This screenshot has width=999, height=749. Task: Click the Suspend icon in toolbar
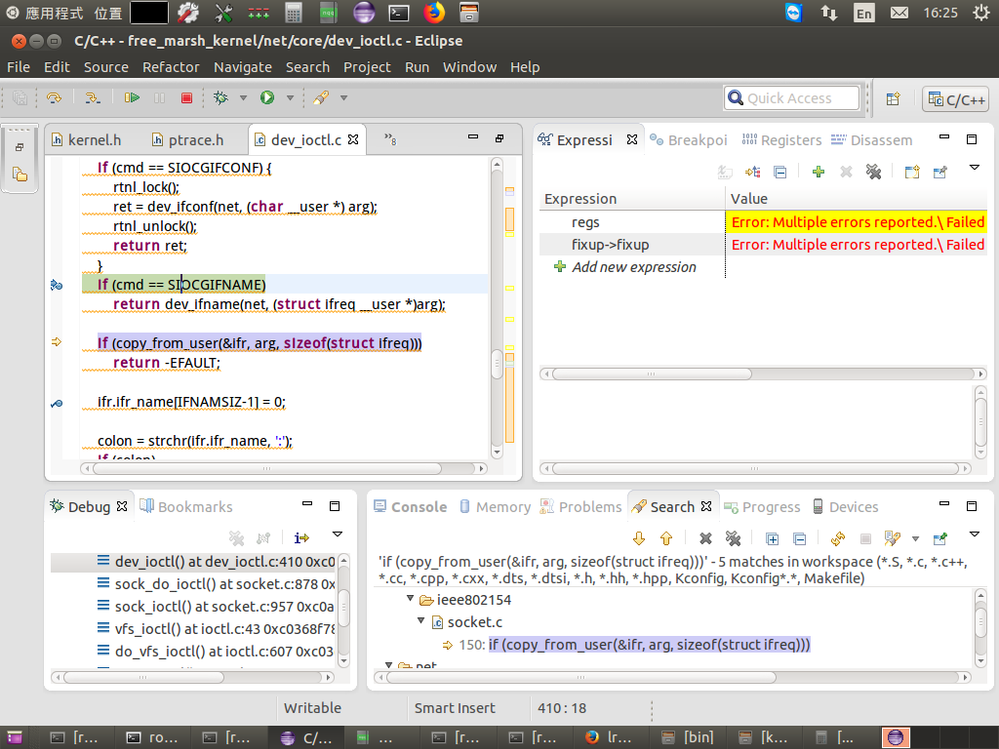point(159,97)
